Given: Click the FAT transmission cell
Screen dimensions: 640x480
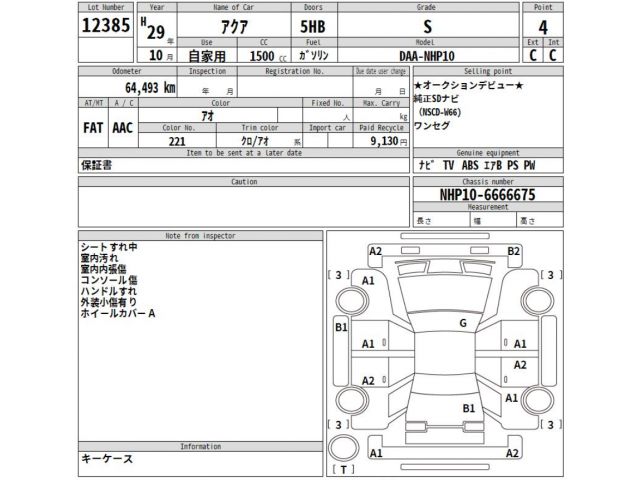Looking at the screenshot, I should click(x=93, y=129).
